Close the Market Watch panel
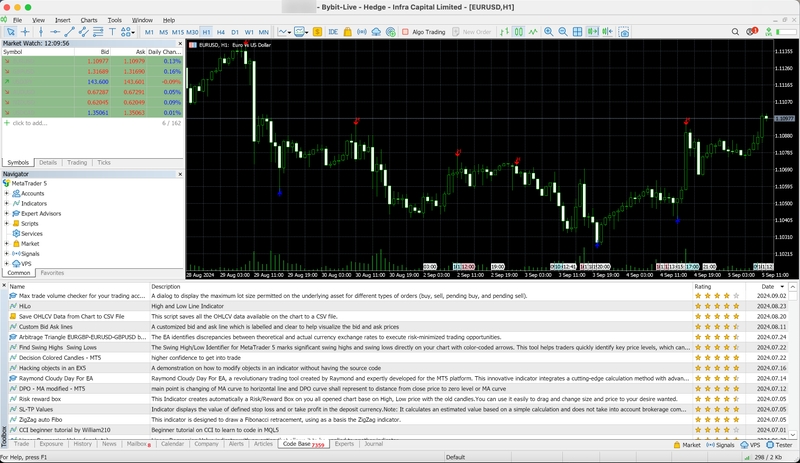 (180, 43)
